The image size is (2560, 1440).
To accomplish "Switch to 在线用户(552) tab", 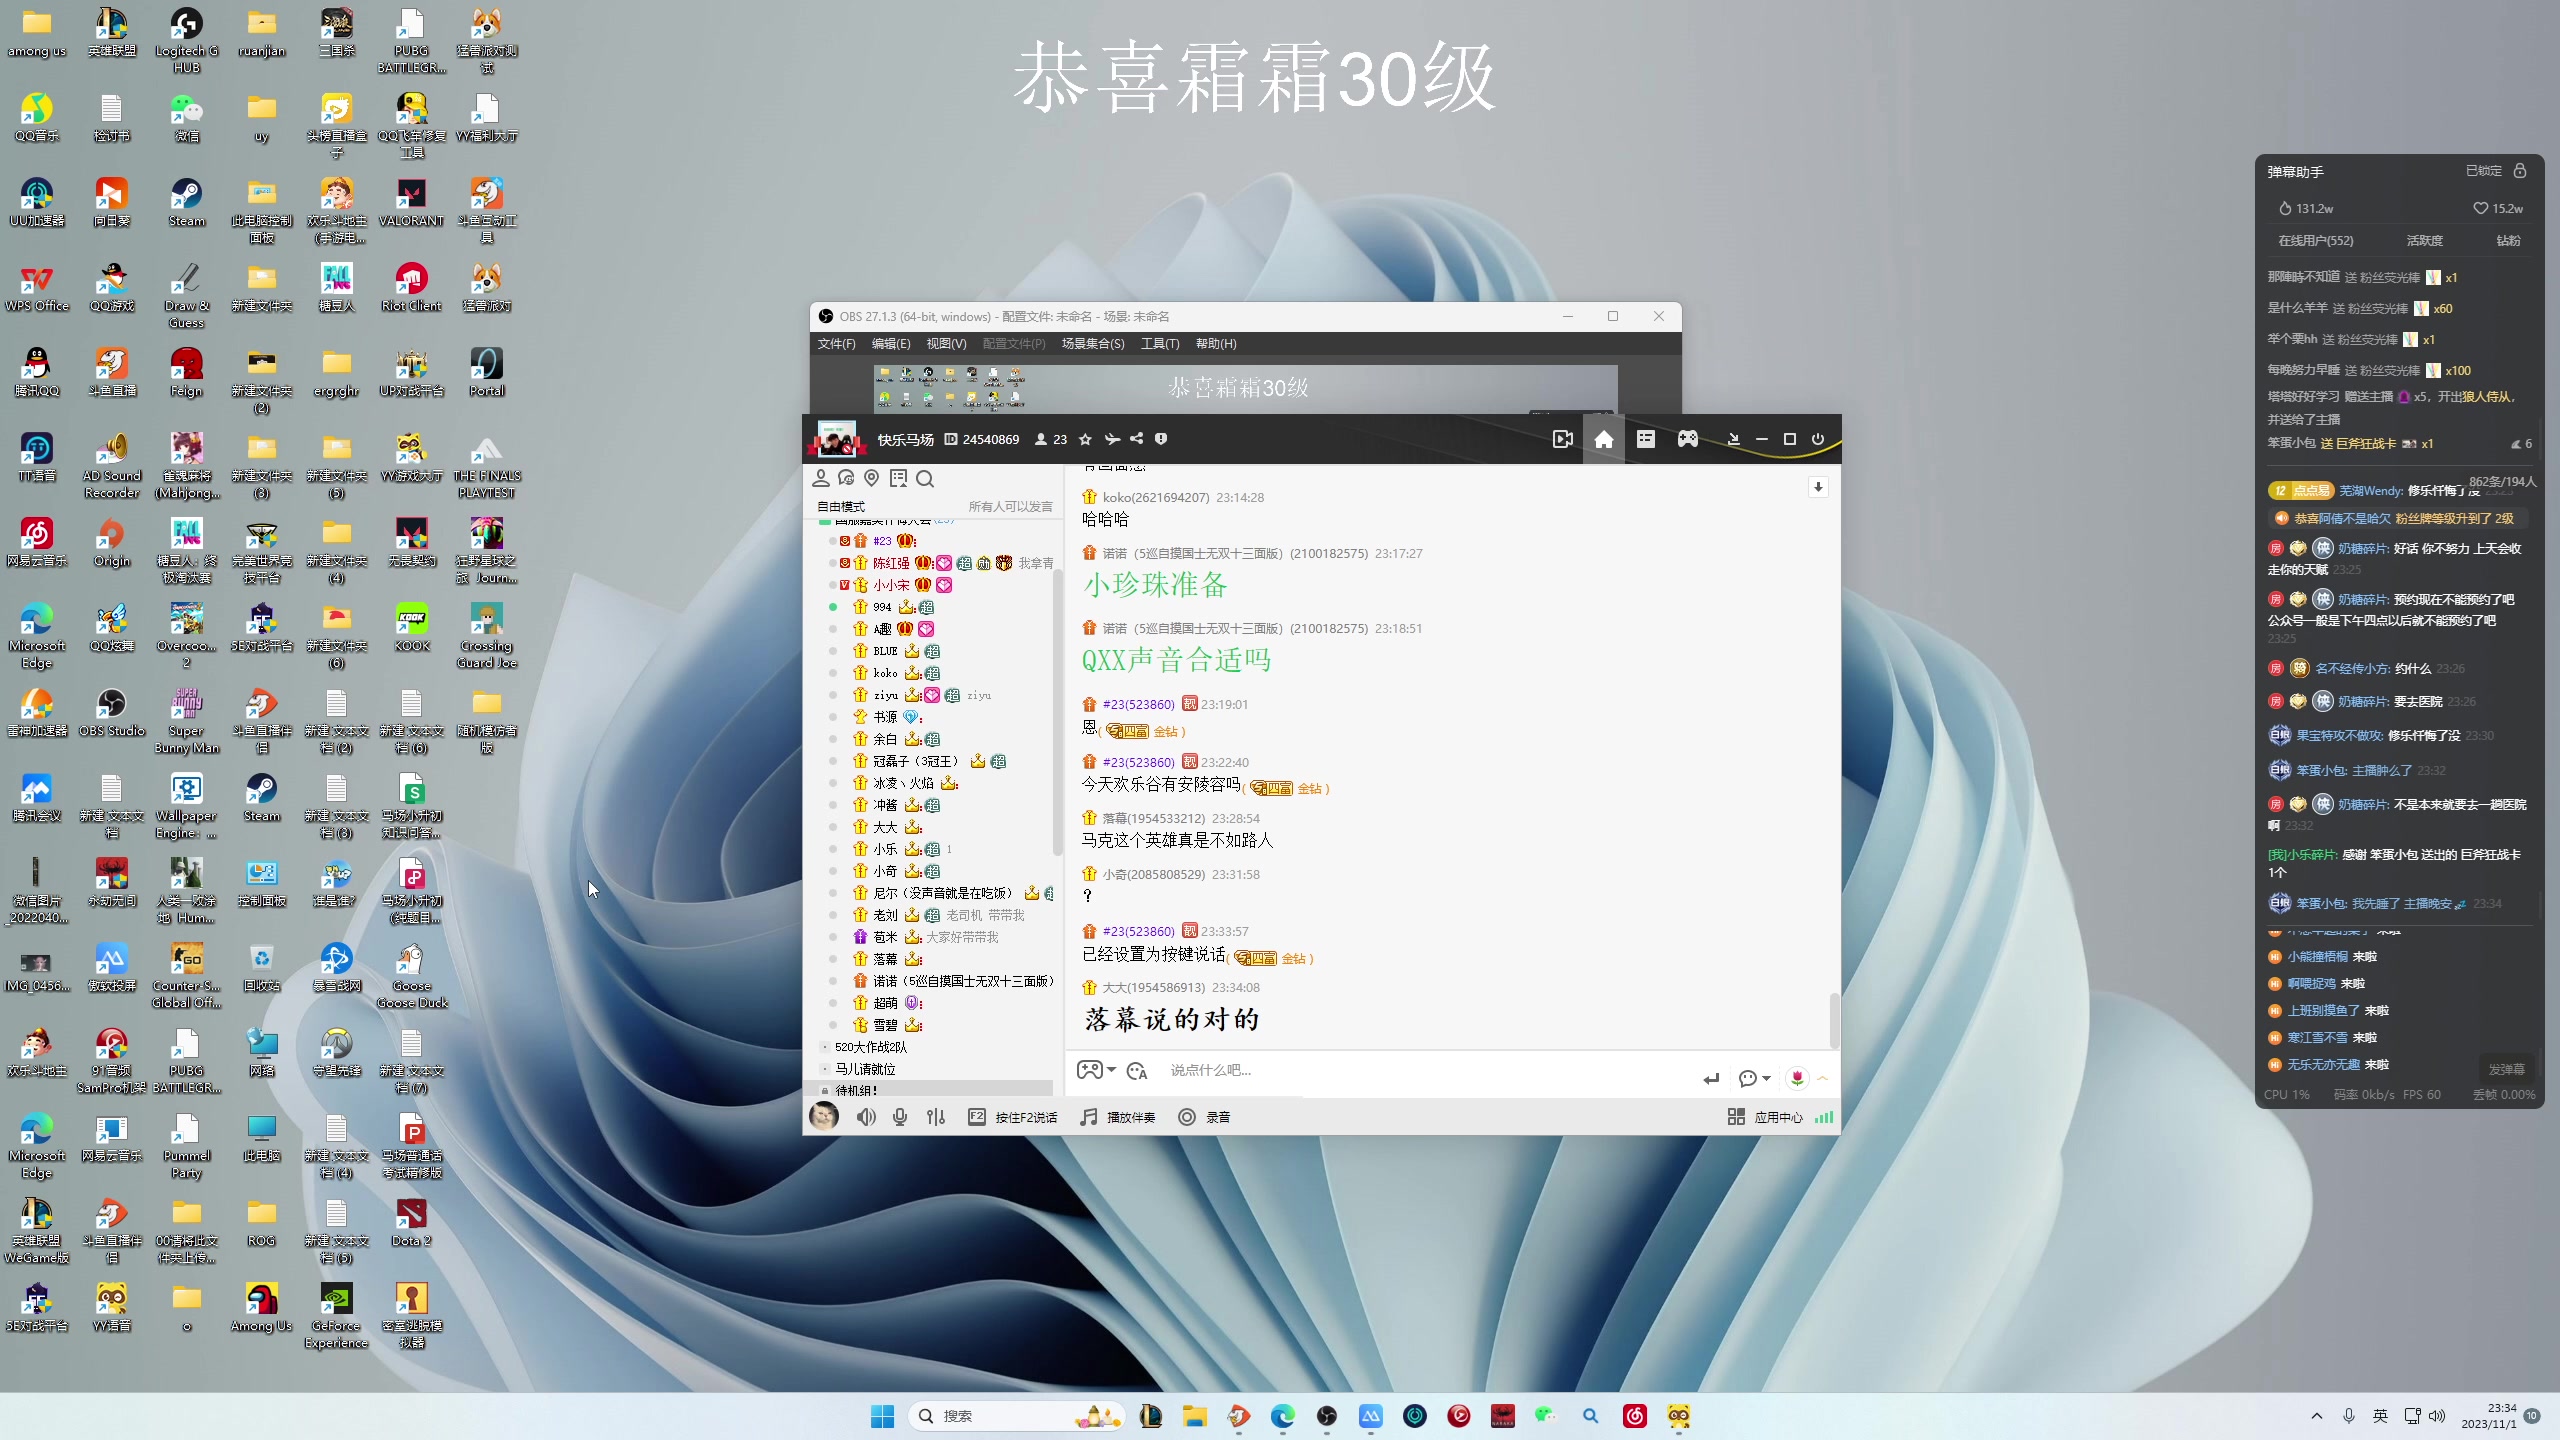I will (x=2316, y=241).
